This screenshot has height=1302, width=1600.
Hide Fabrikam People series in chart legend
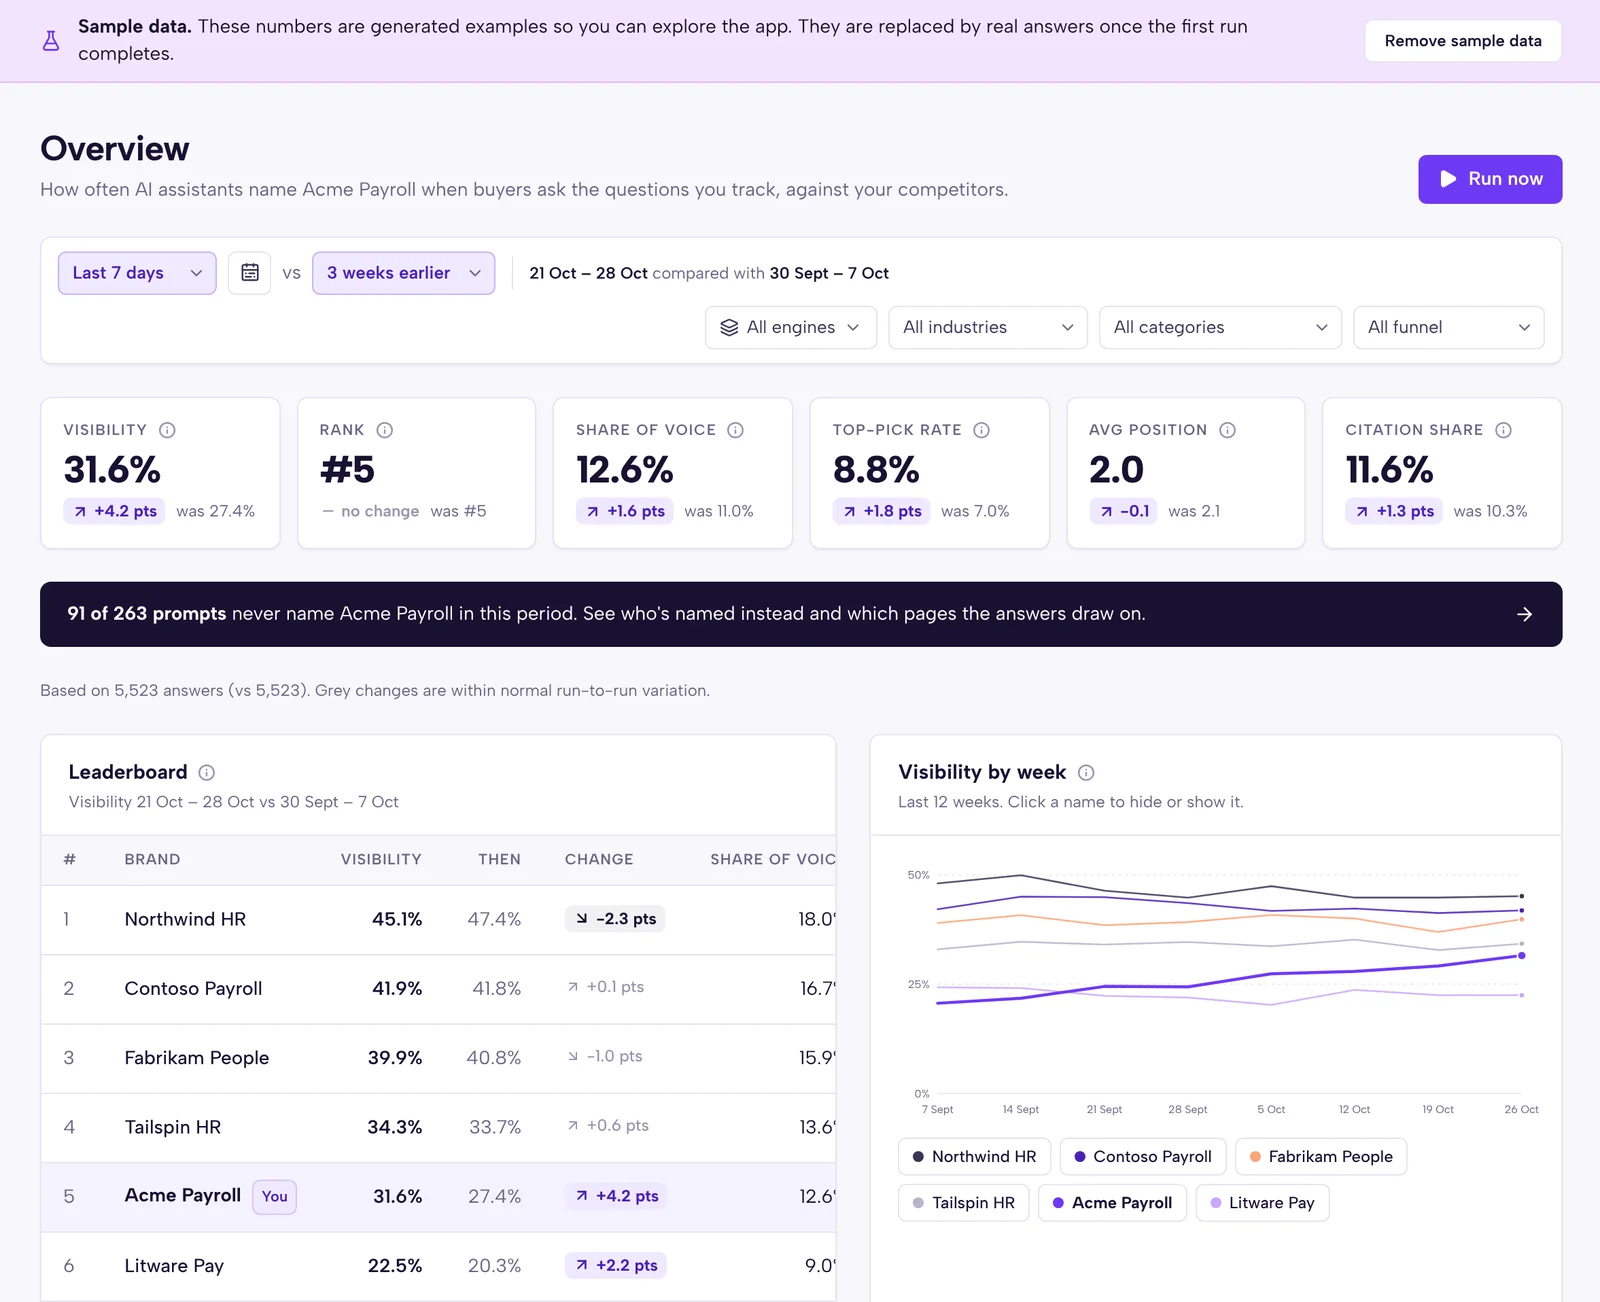tap(1321, 1157)
